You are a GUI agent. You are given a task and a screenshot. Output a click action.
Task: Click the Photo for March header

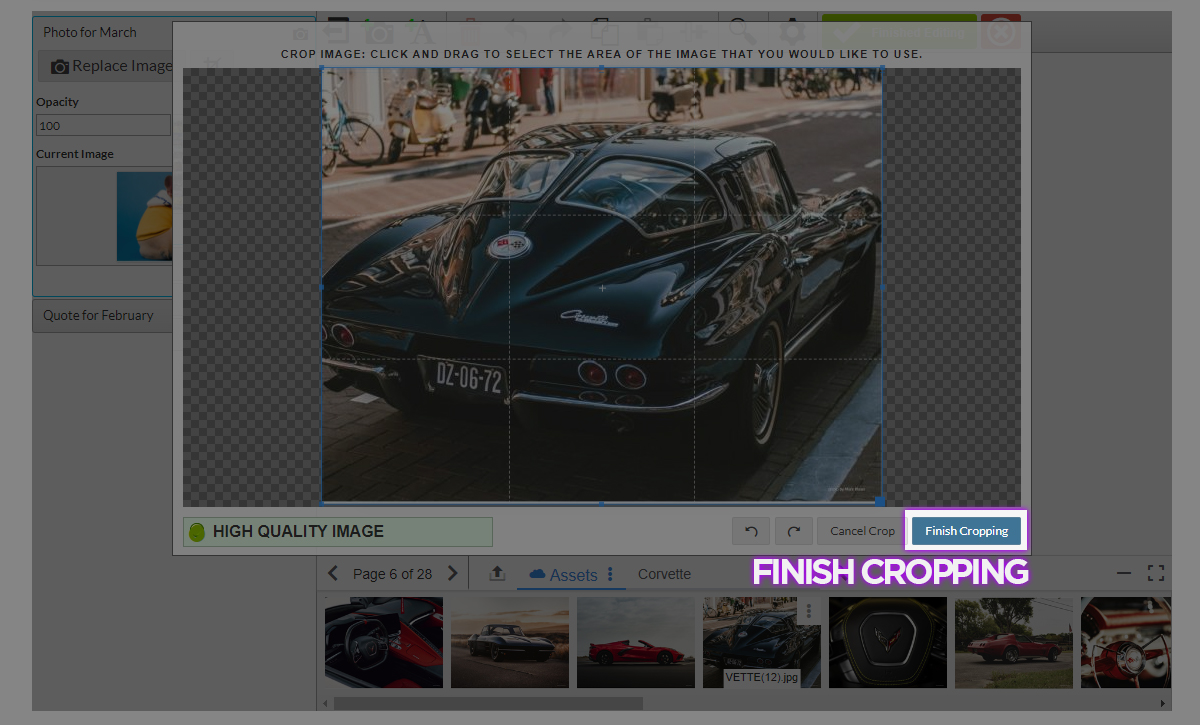tap(90, 32)
